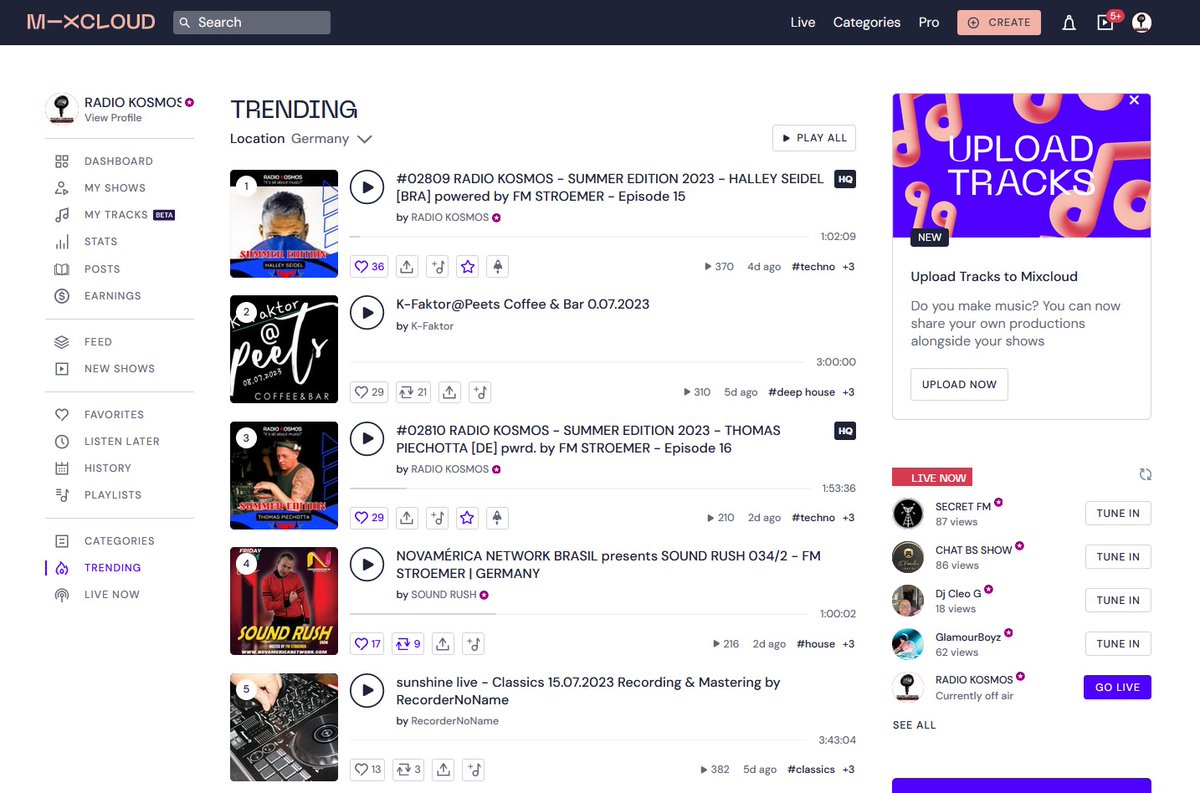Share the sunshine live Classics show

coord(444,770)
